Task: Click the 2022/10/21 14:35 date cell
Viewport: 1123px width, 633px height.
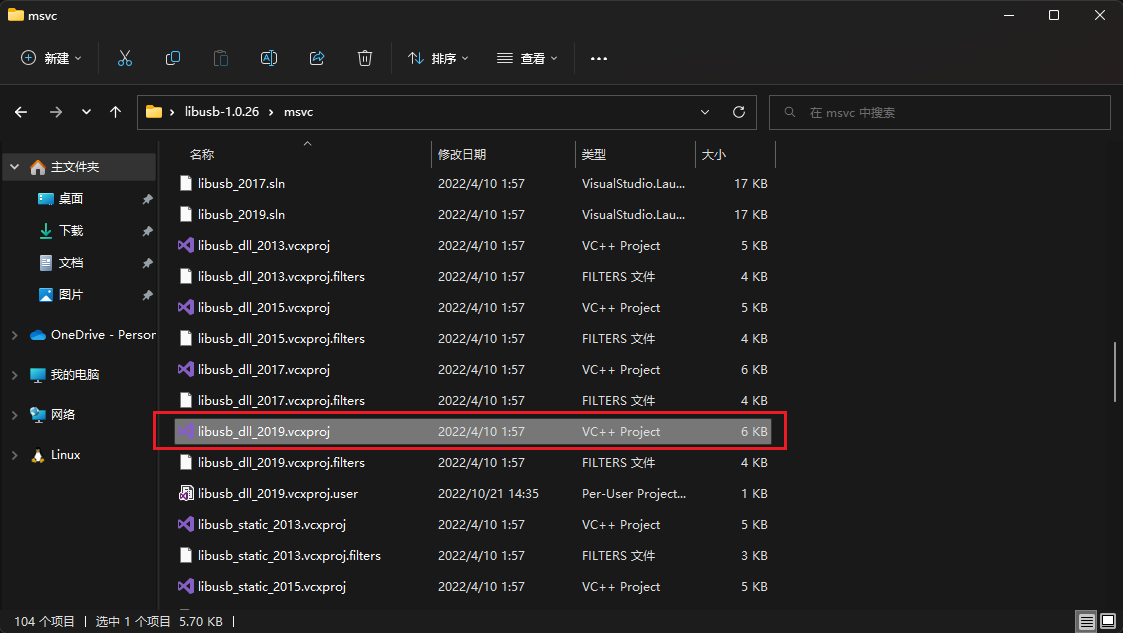Action: tap(488, 493)
